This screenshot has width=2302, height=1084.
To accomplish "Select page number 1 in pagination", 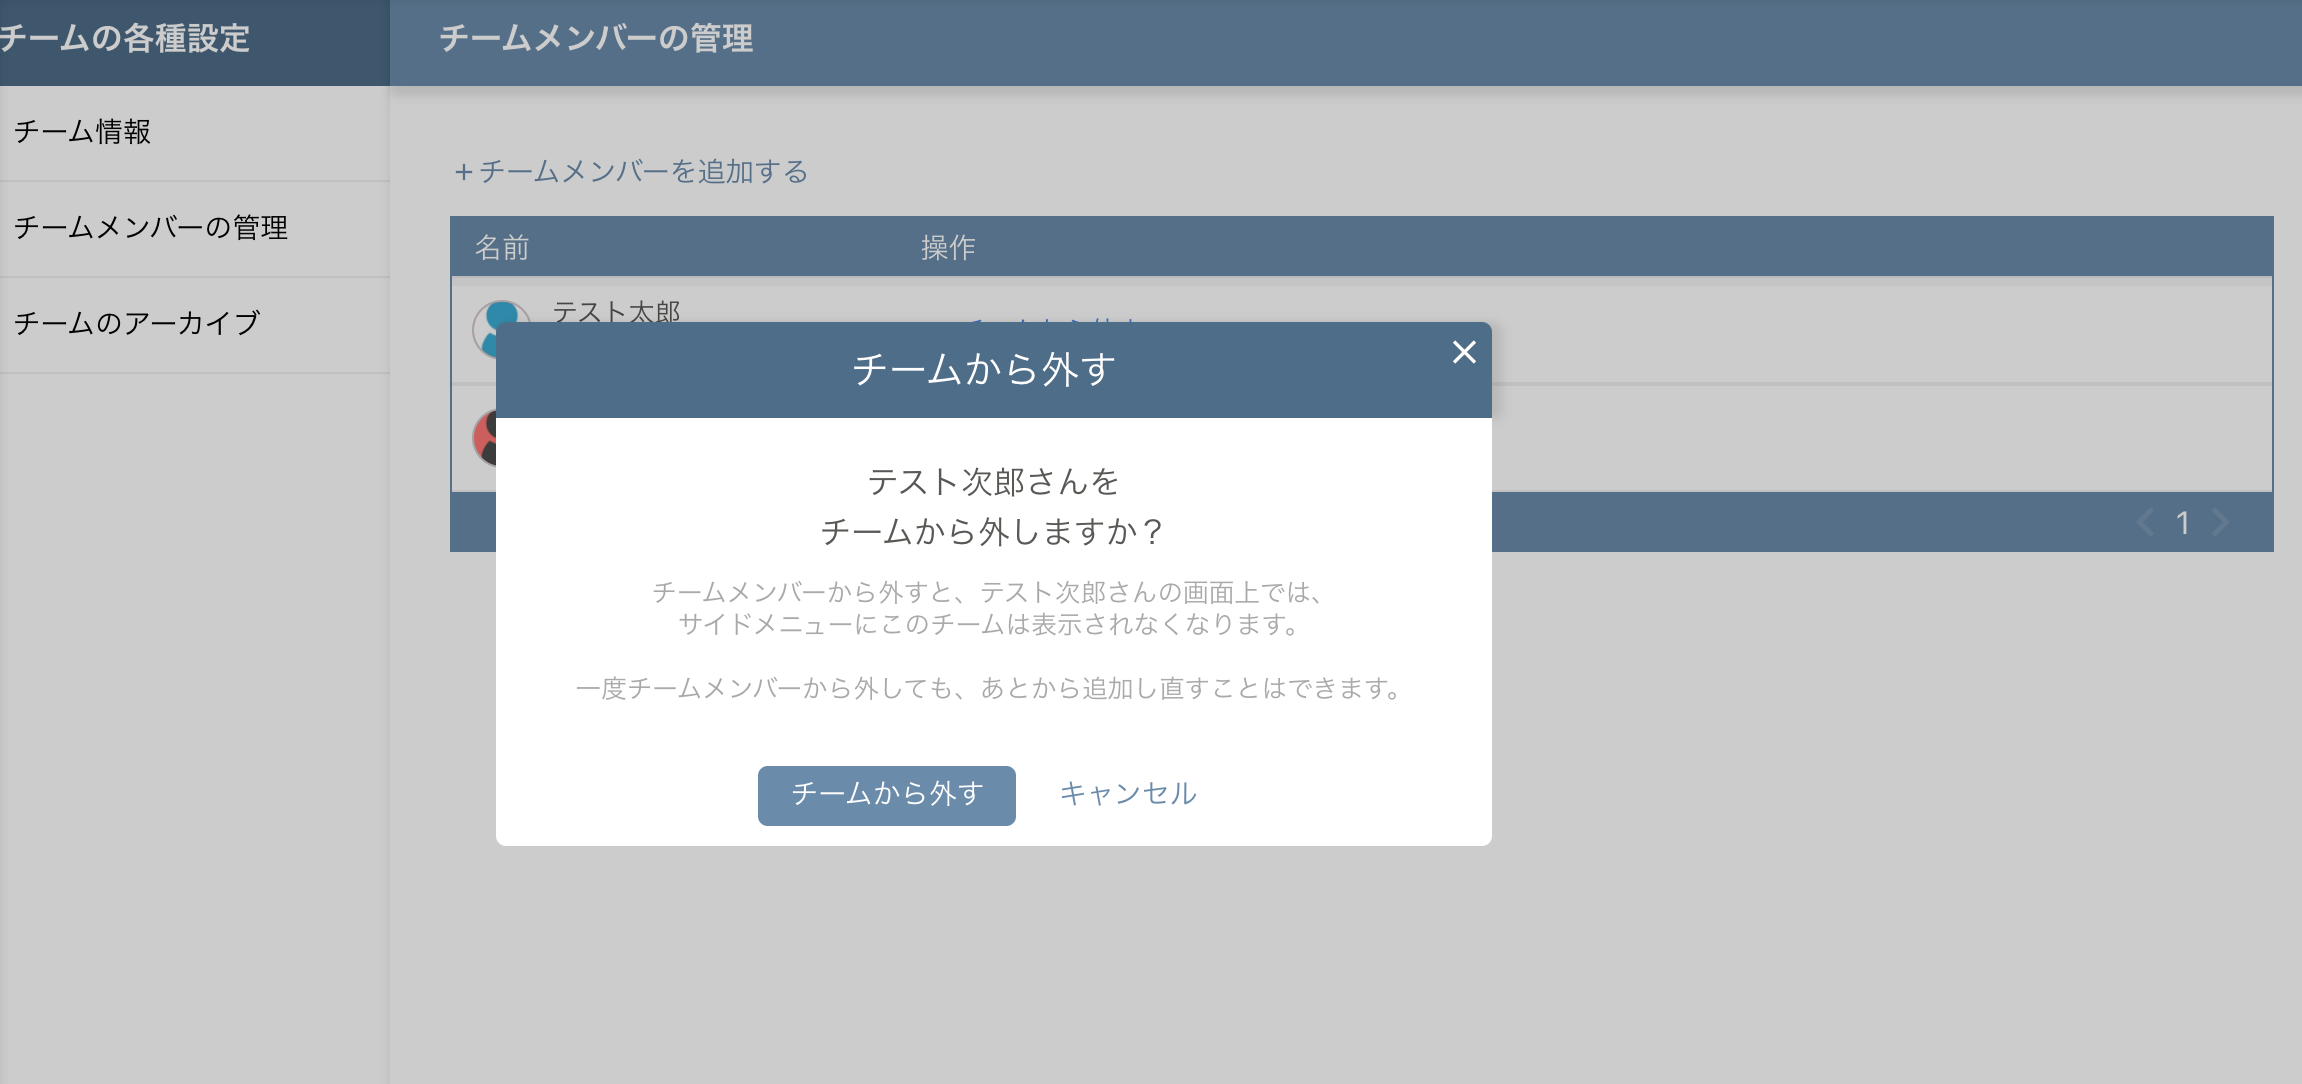I will (x=2183, y=522).
